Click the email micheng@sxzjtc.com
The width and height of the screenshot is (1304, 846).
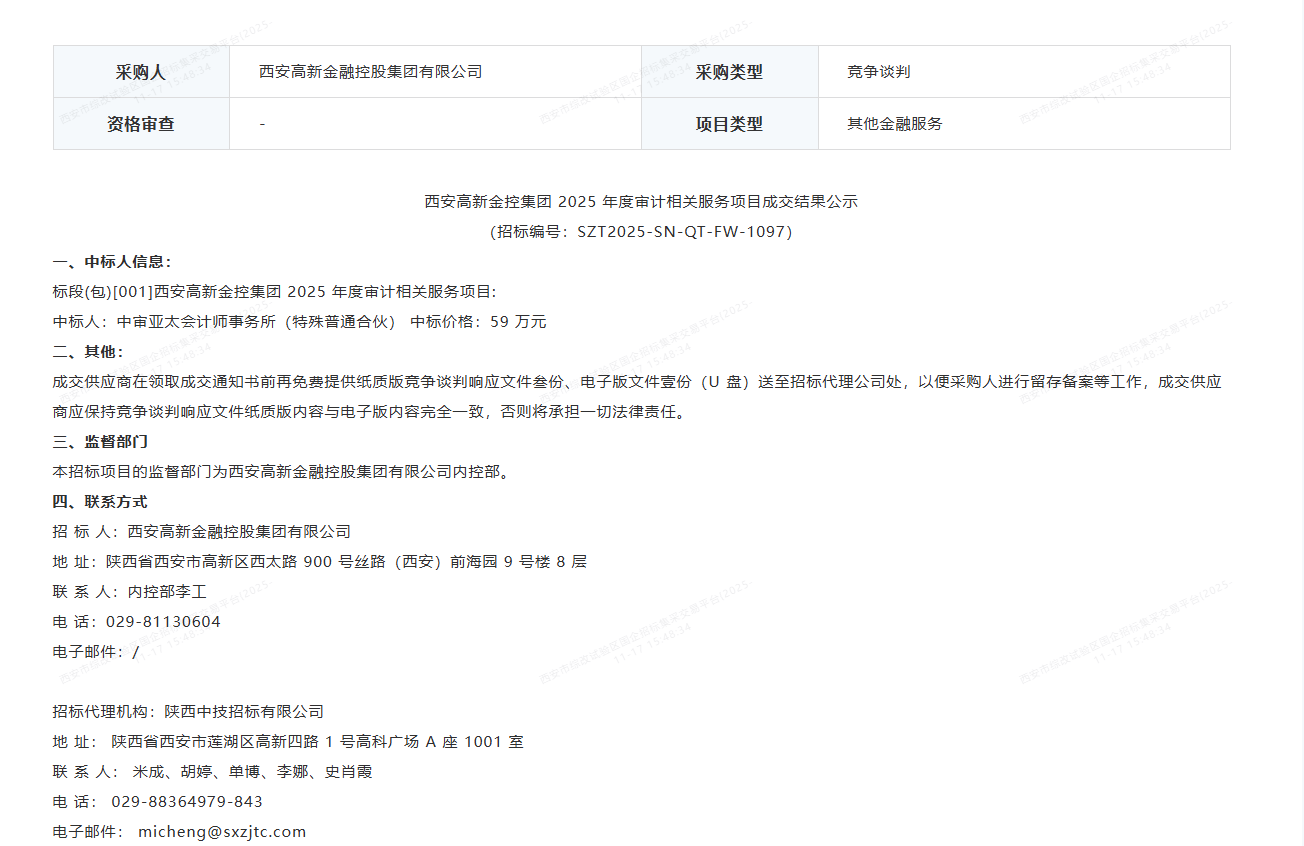pyautogui.click(x=221, y=832)
